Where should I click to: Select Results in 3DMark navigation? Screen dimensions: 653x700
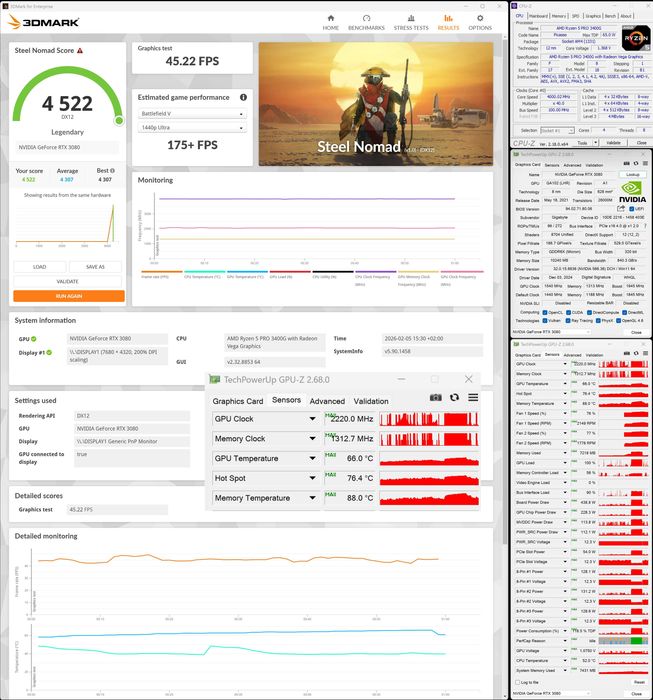click(448, 22)
